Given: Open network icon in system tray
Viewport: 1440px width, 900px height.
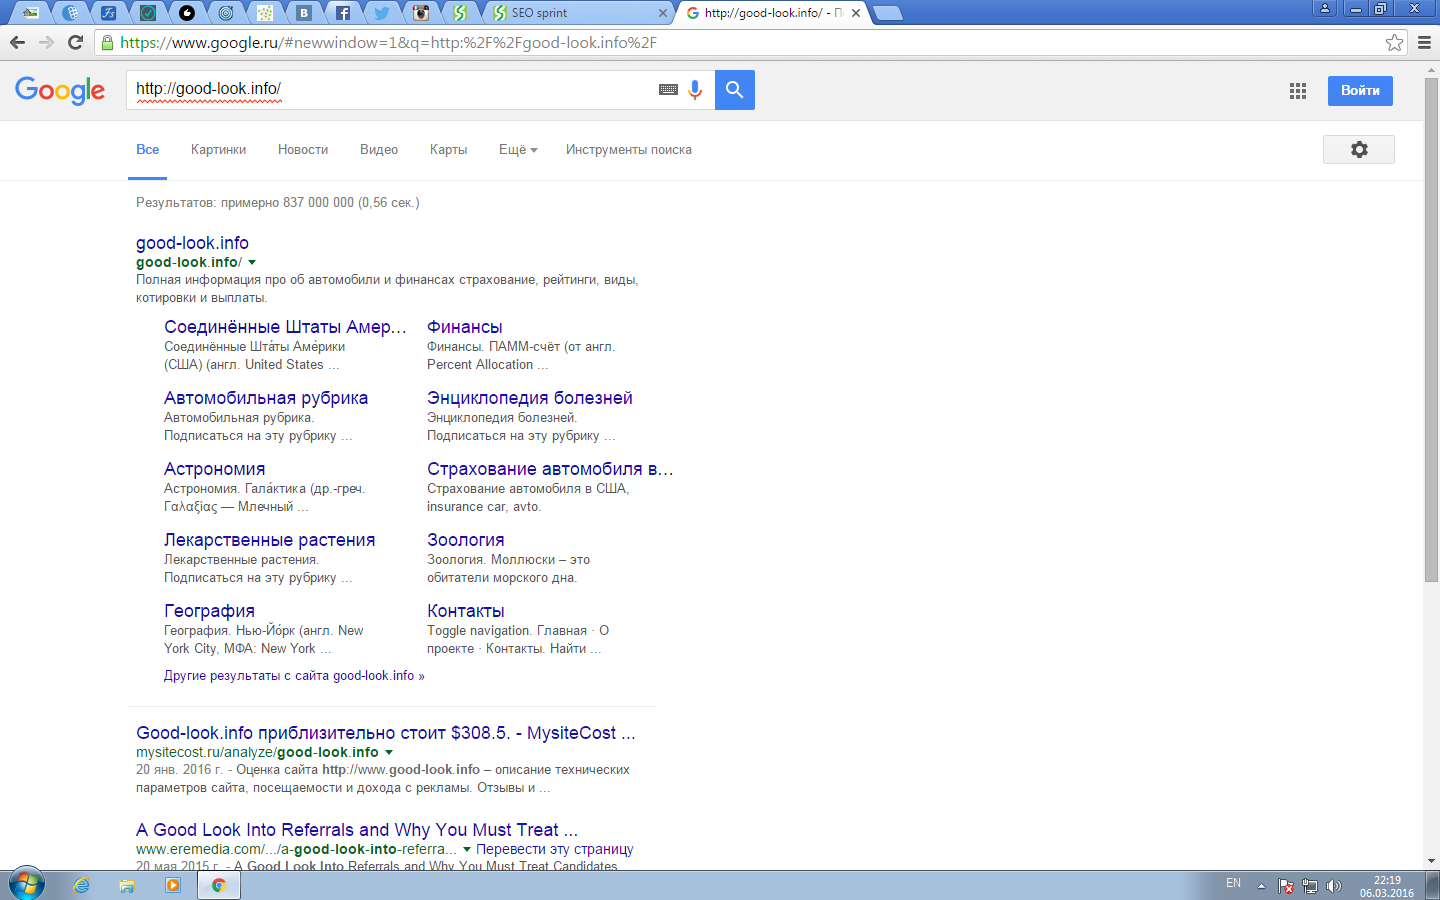Looking at the screenshot, I should click(x=1310, y=886).
